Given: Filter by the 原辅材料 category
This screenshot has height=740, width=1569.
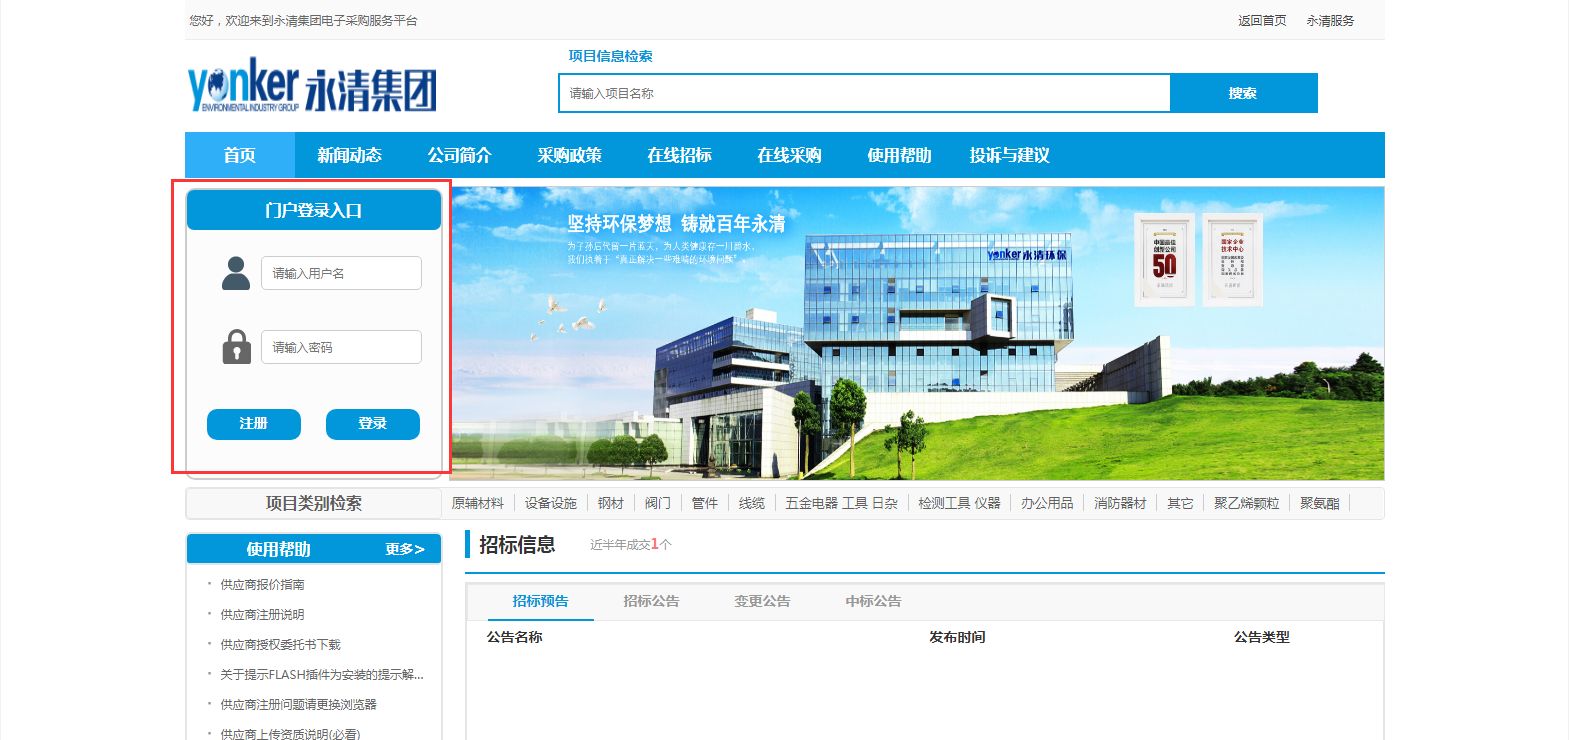Looking at the screenshot, I should [x=478, y=503].
